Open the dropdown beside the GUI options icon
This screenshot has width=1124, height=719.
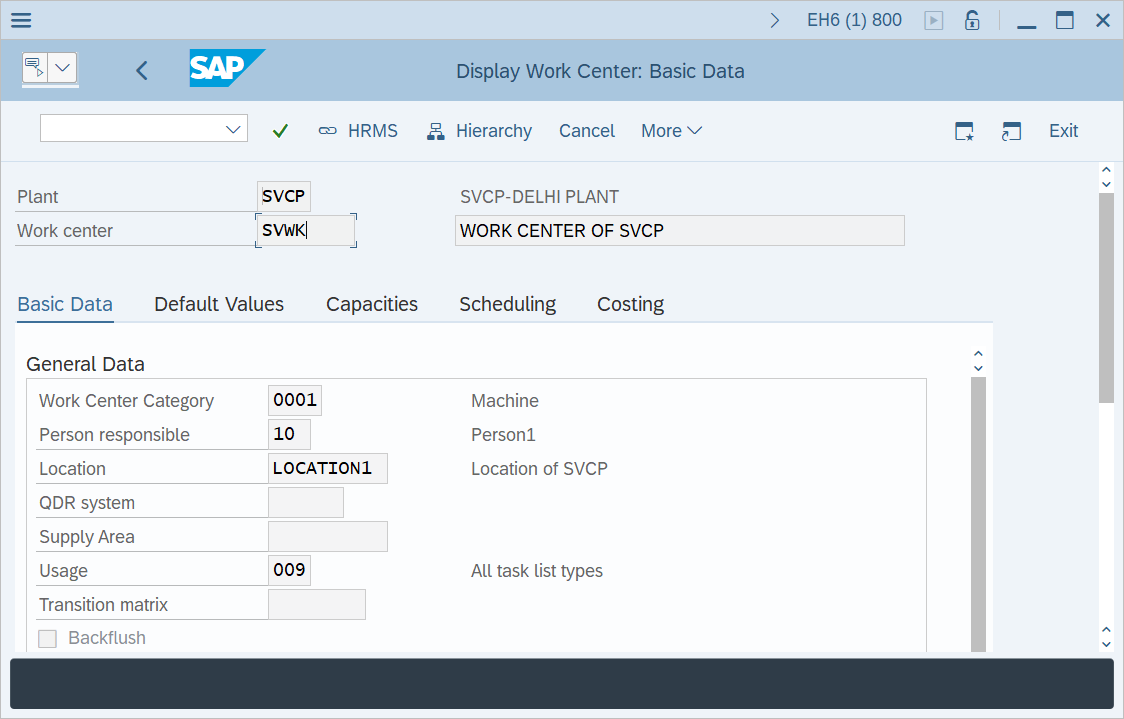[64, 69]
